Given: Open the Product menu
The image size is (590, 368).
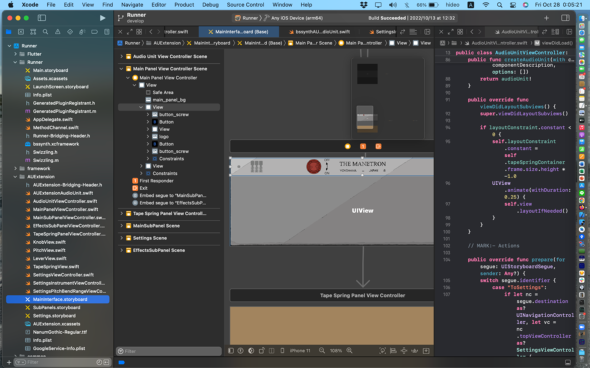Looking at the screenshot, I should coord(184,5).
